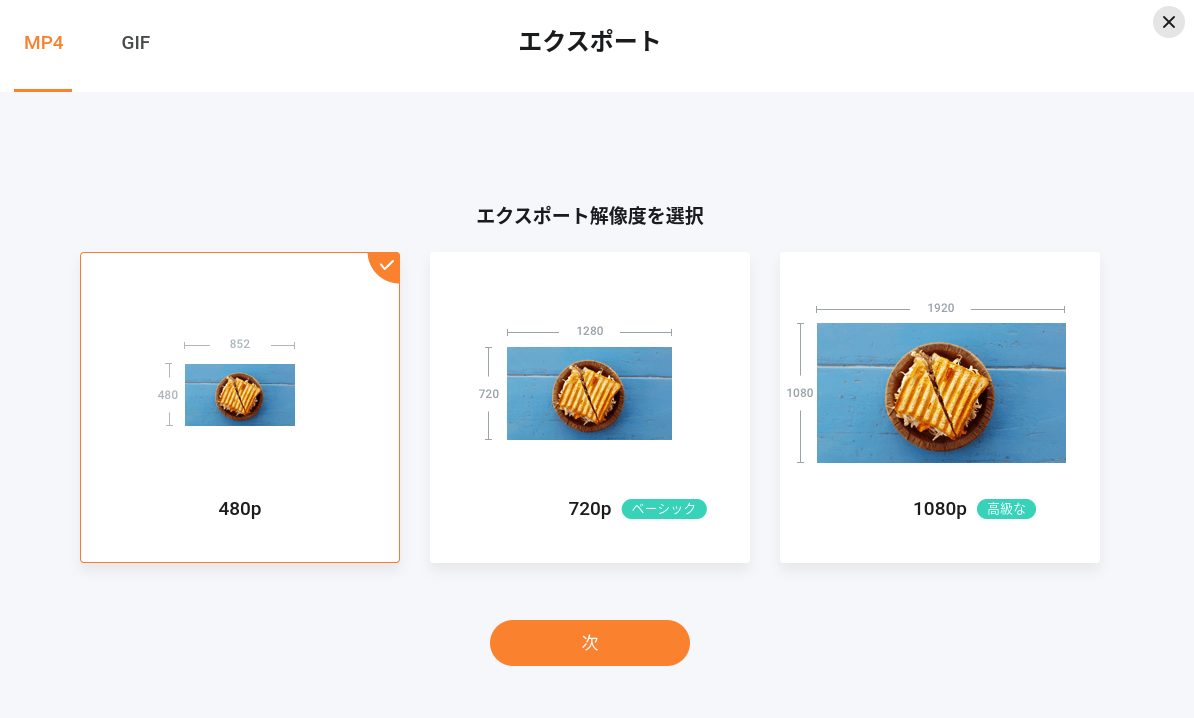Click the 480p label text
Screen dimensions: 1194x718
pos(240,509)
